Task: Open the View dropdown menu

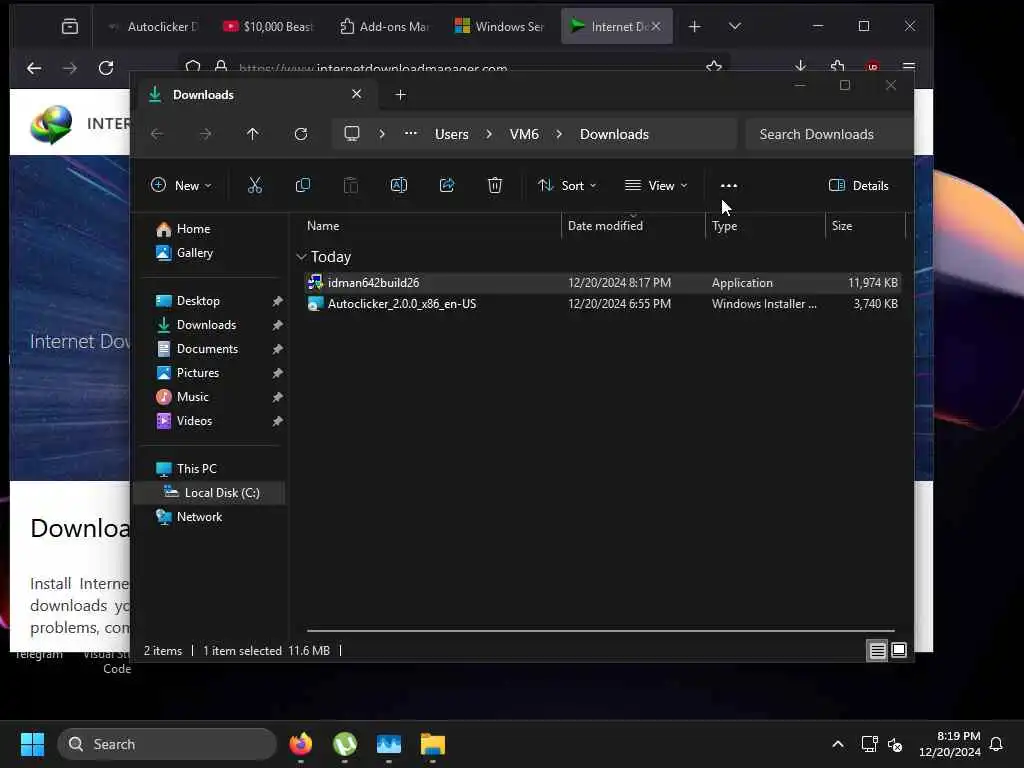Action: [656, 185]
